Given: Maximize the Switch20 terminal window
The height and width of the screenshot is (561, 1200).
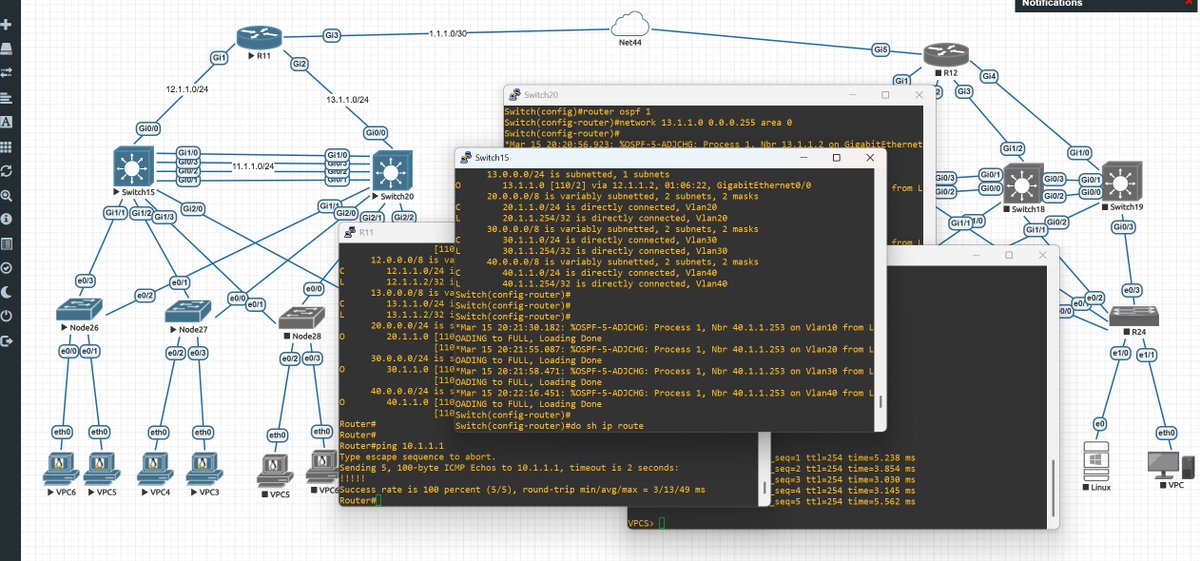Looking at the screenshot, I should 885,94.
